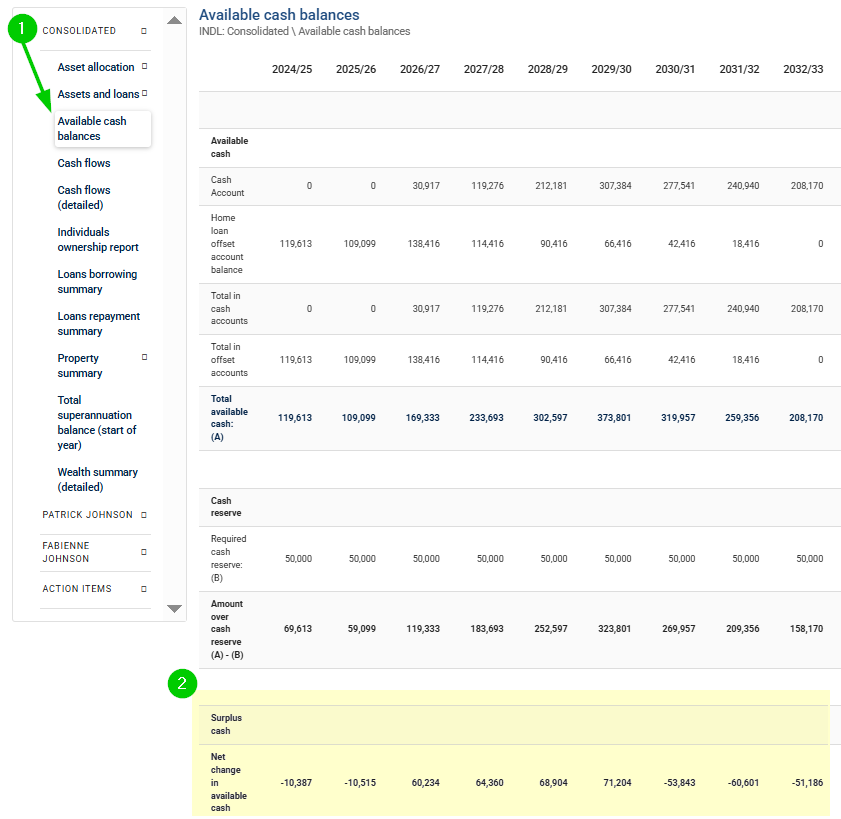Open the Cash flows (detailed) report

pyautogui.click(x=84, y=197)
